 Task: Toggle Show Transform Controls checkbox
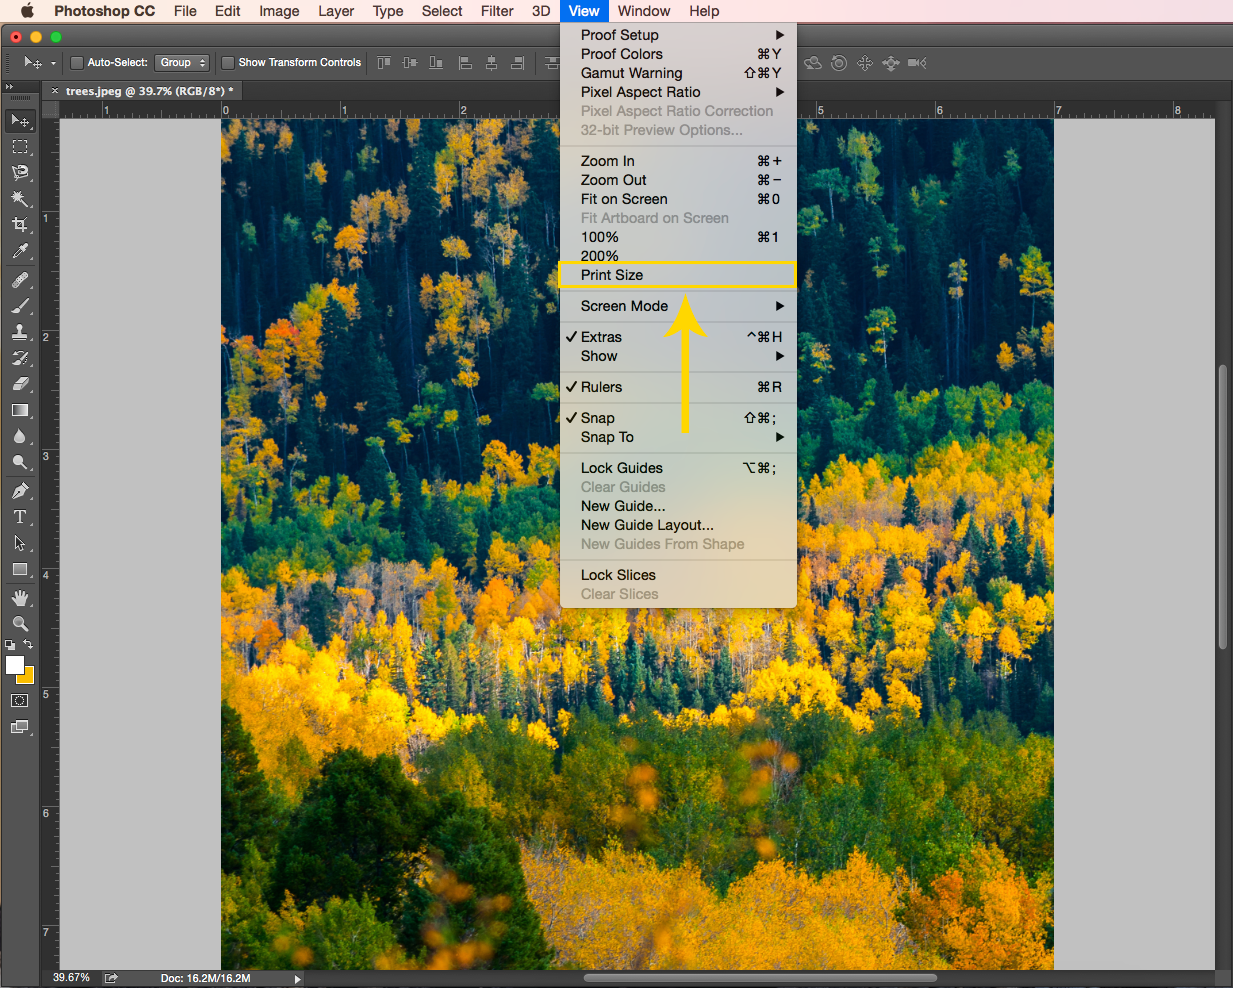click(x=228, y=63)
